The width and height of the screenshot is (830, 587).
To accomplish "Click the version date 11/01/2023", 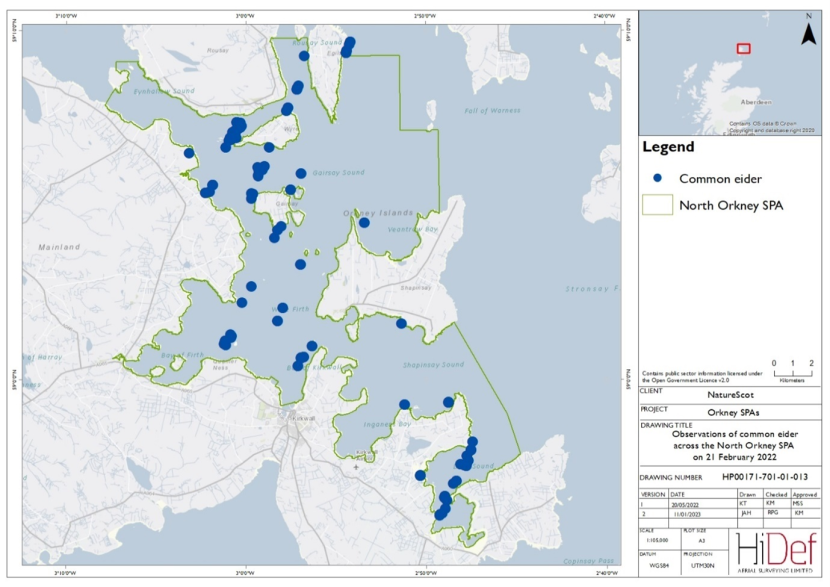I will click(687, 514).
